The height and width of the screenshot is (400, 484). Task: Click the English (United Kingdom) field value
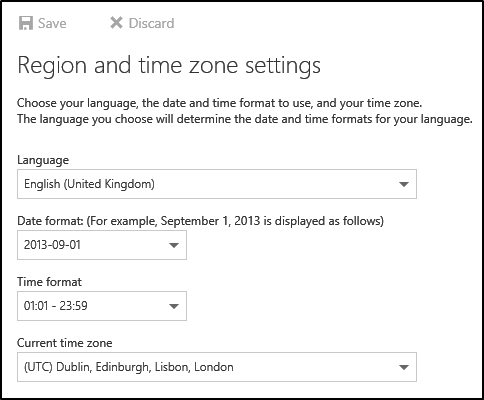coord(89,184)
